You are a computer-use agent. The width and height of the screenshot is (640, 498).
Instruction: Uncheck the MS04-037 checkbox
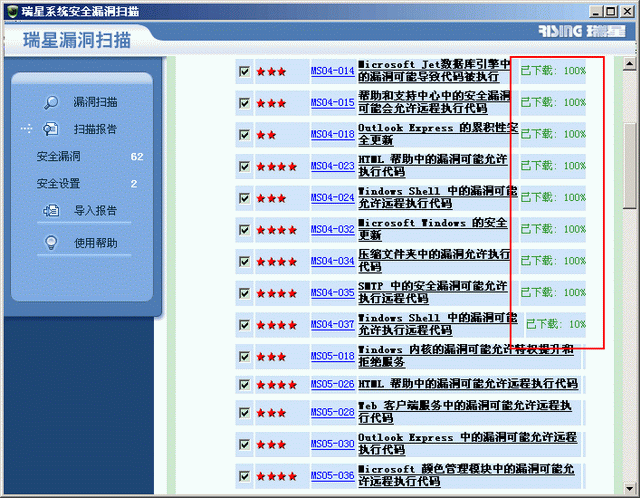[244, 325]
